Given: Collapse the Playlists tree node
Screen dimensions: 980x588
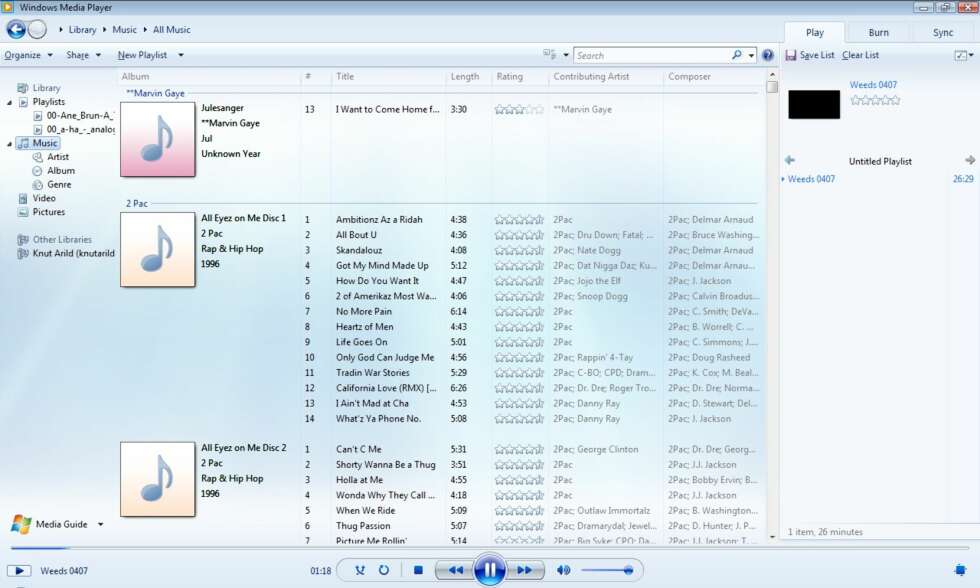Looking at the screenshot, I should coord(9,102).
